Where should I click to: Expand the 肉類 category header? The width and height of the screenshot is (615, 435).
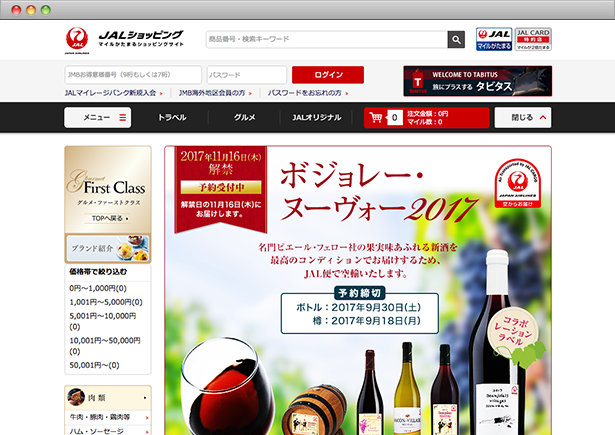pyautogui.click(x=108, y=398)
